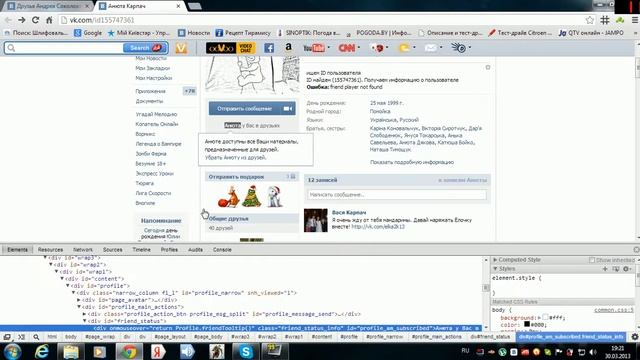Click the DevTools dock-side icon
The height and width of the screenshot is (360, 640).
coord(7,337)
